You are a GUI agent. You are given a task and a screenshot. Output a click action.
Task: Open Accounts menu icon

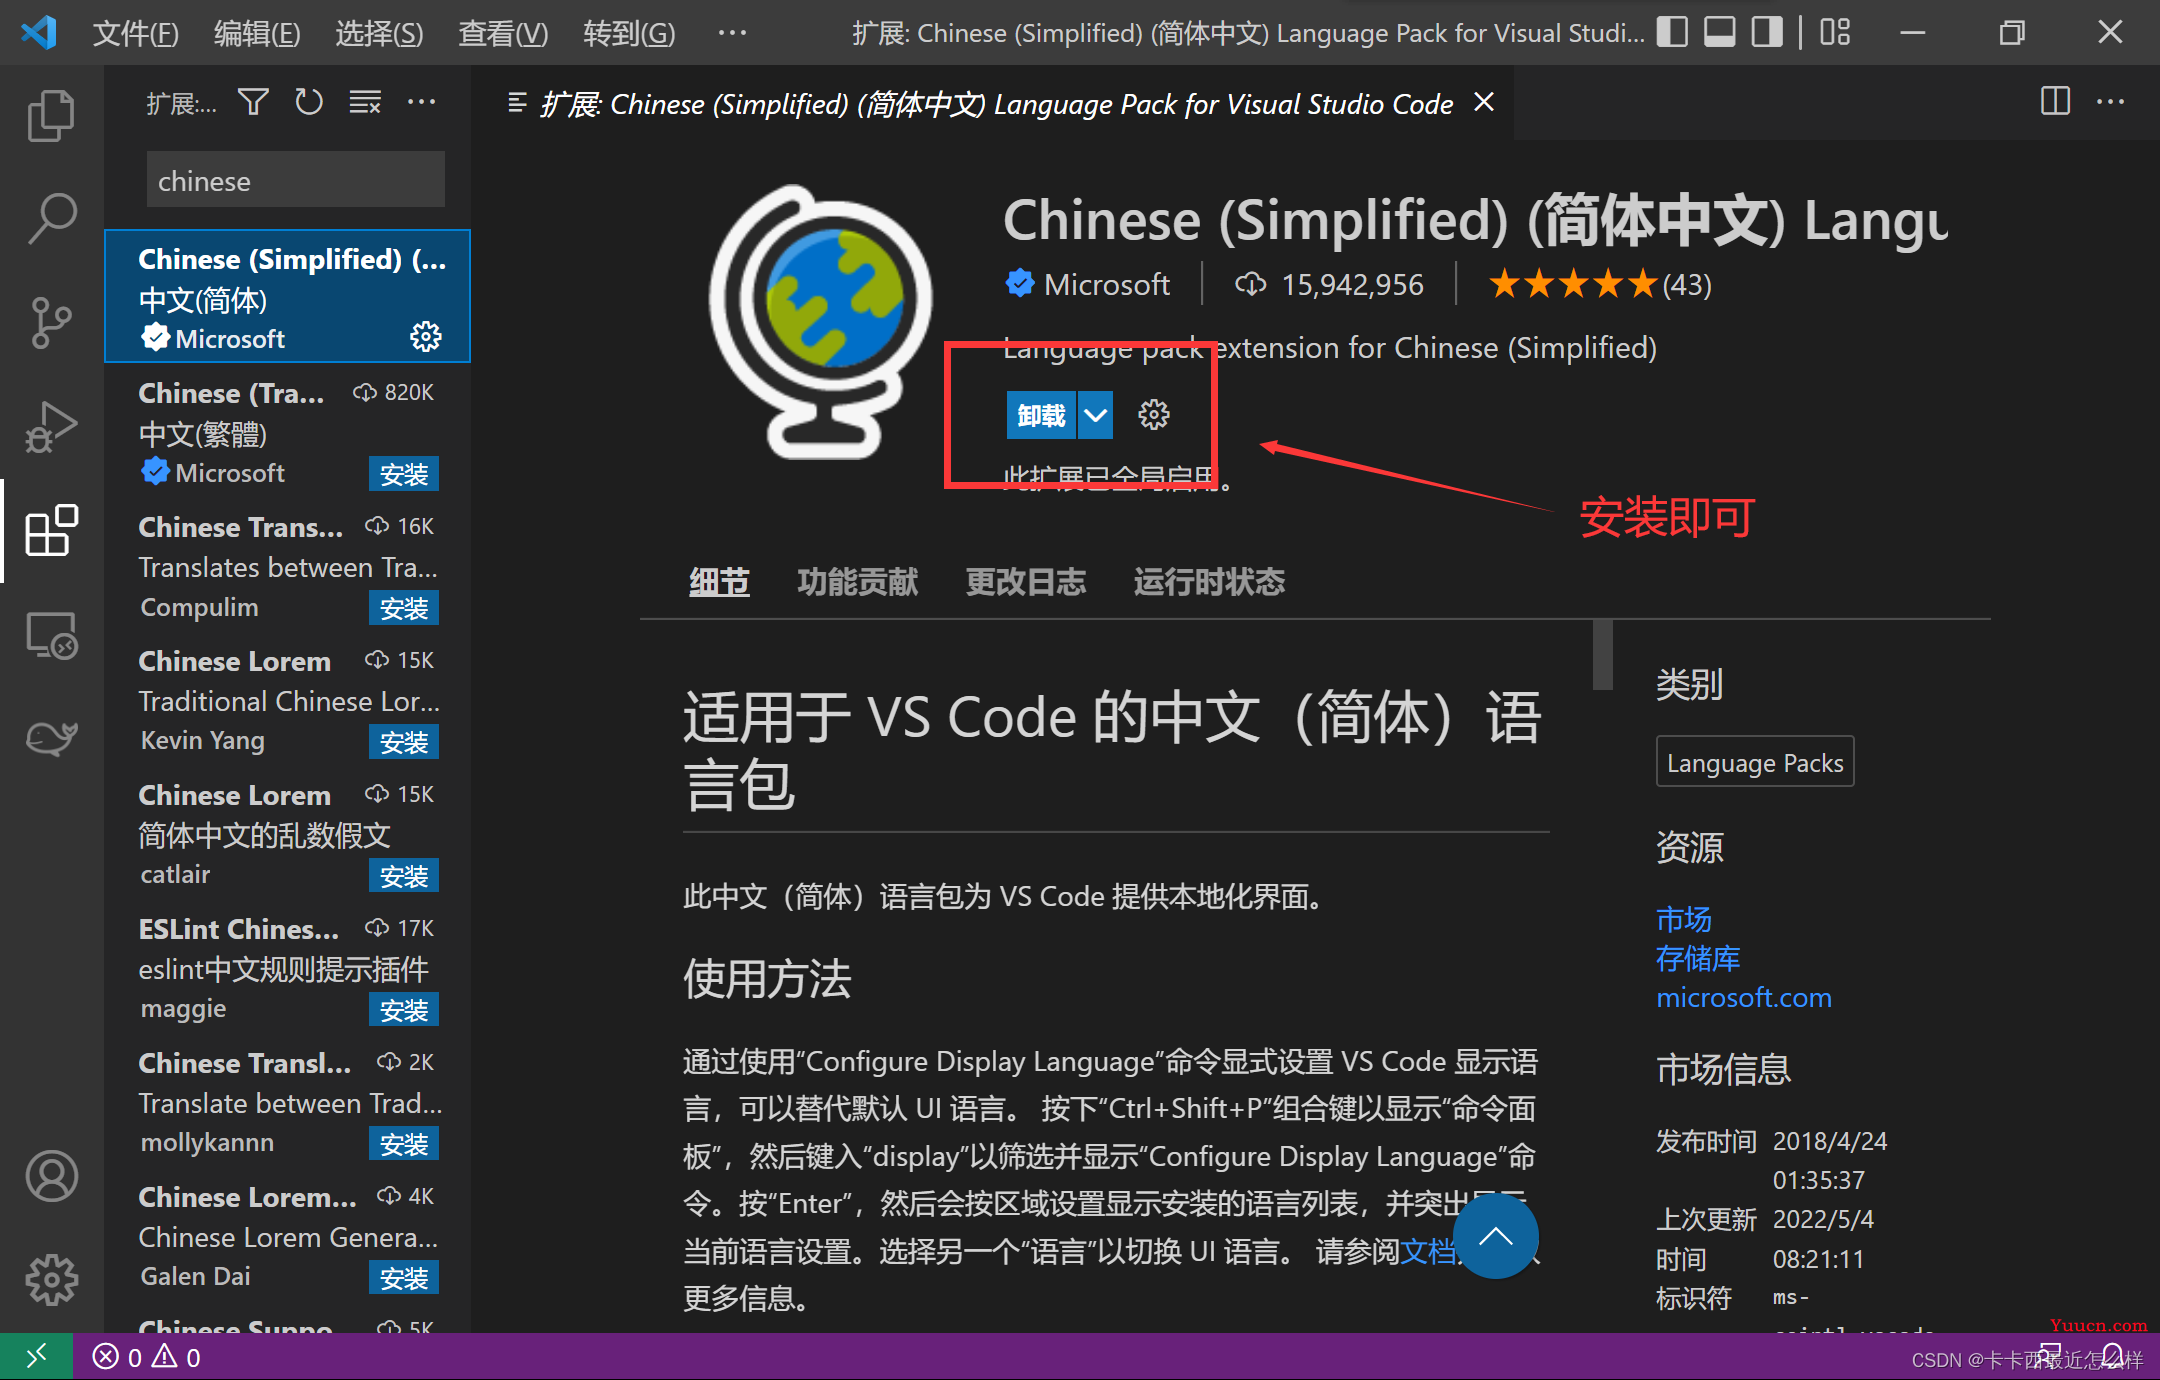(x=51, y=1176)
